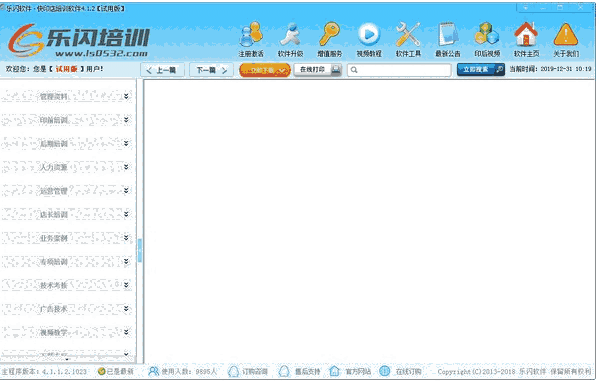599x381 pixels.
Task: Click the 在线打印 print button
Action: click(318, 70)
